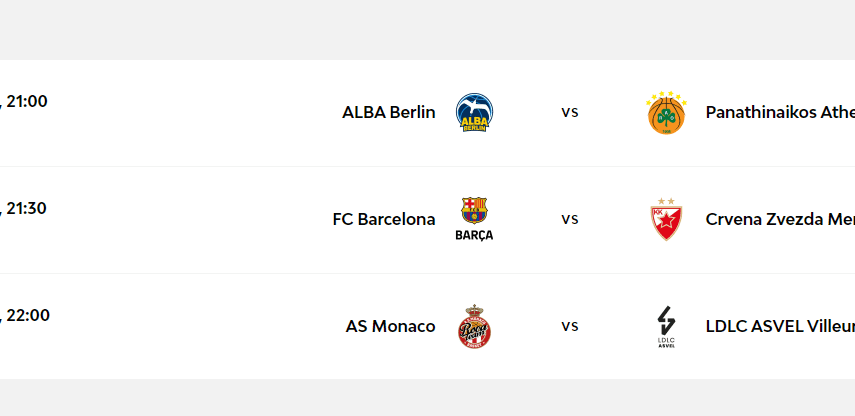Go to the AS Monaco team name
This screenshot has height=416, width=855.
point(391,326)
